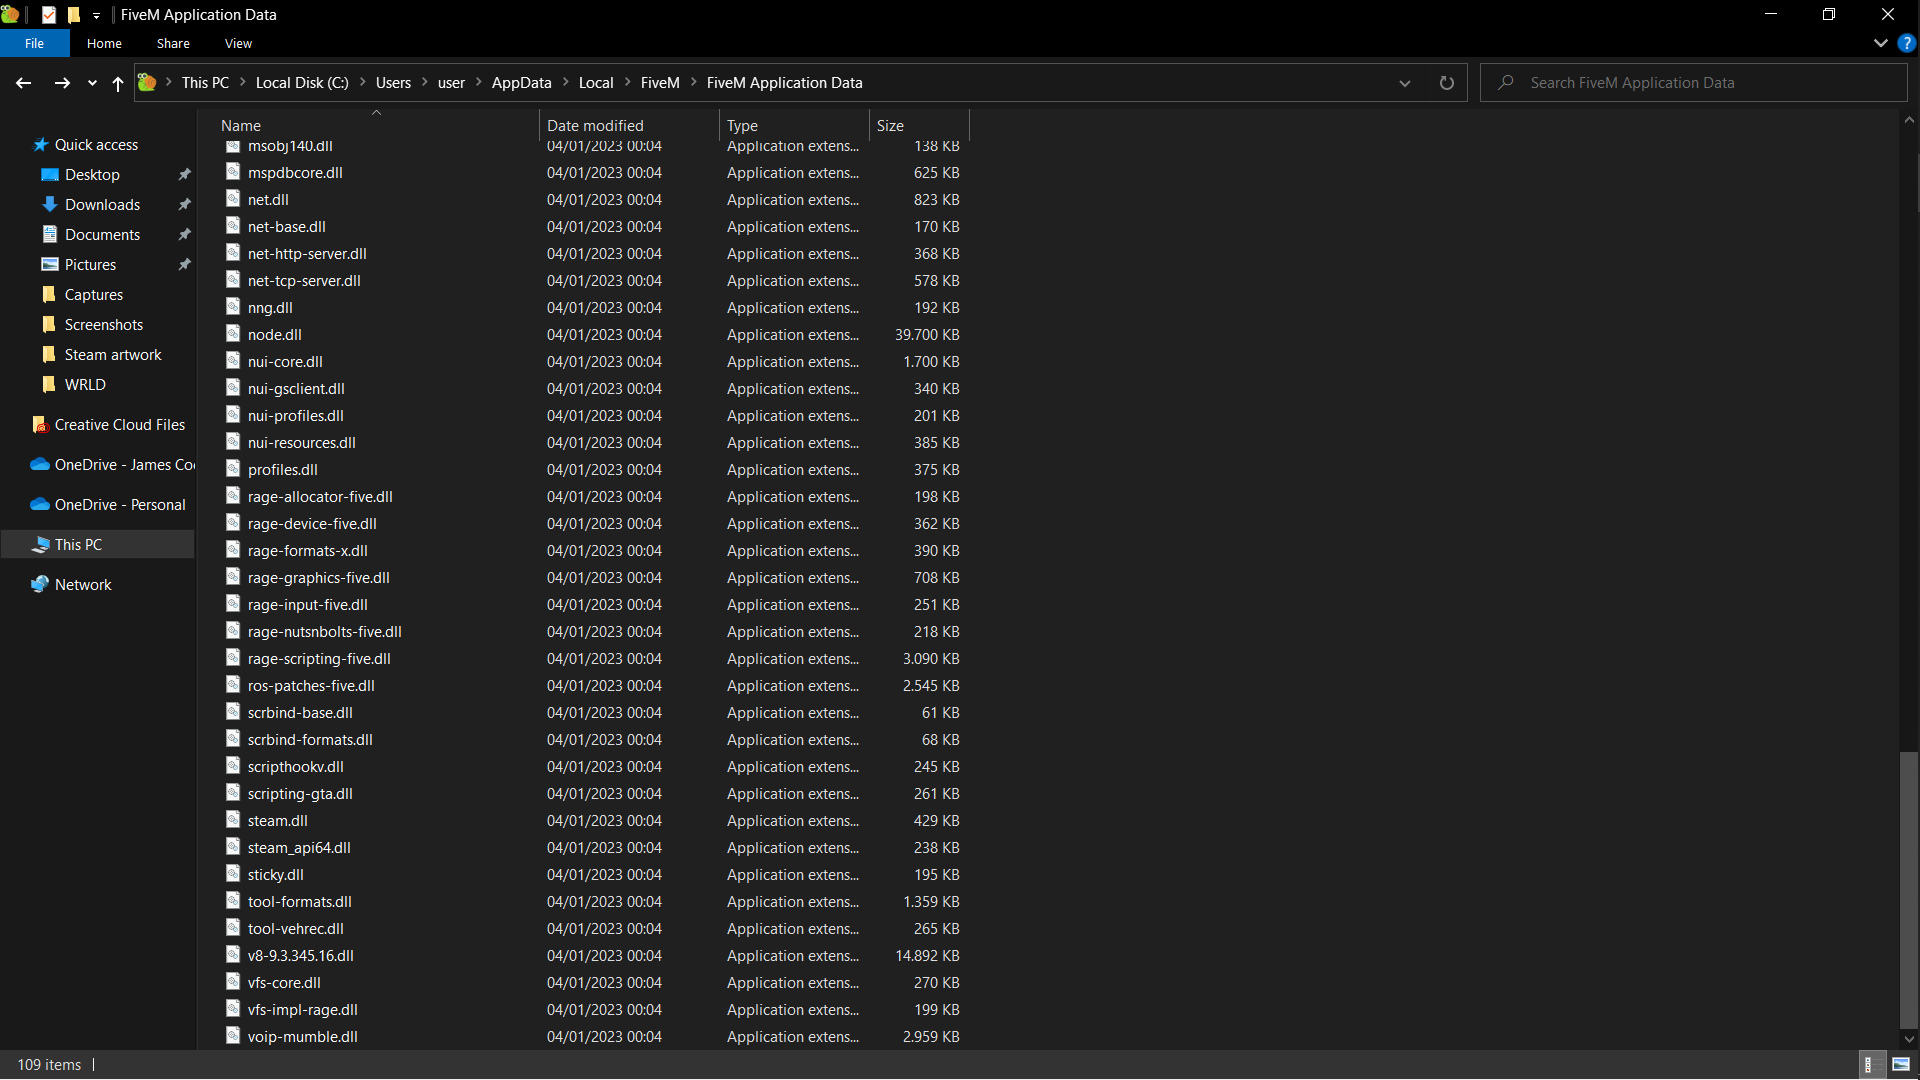Image resolution: width=1920 pixels, height=1080 pixels.
Task: Click This PC in the address breadcrumb
Action: click(x=205, y=83)
